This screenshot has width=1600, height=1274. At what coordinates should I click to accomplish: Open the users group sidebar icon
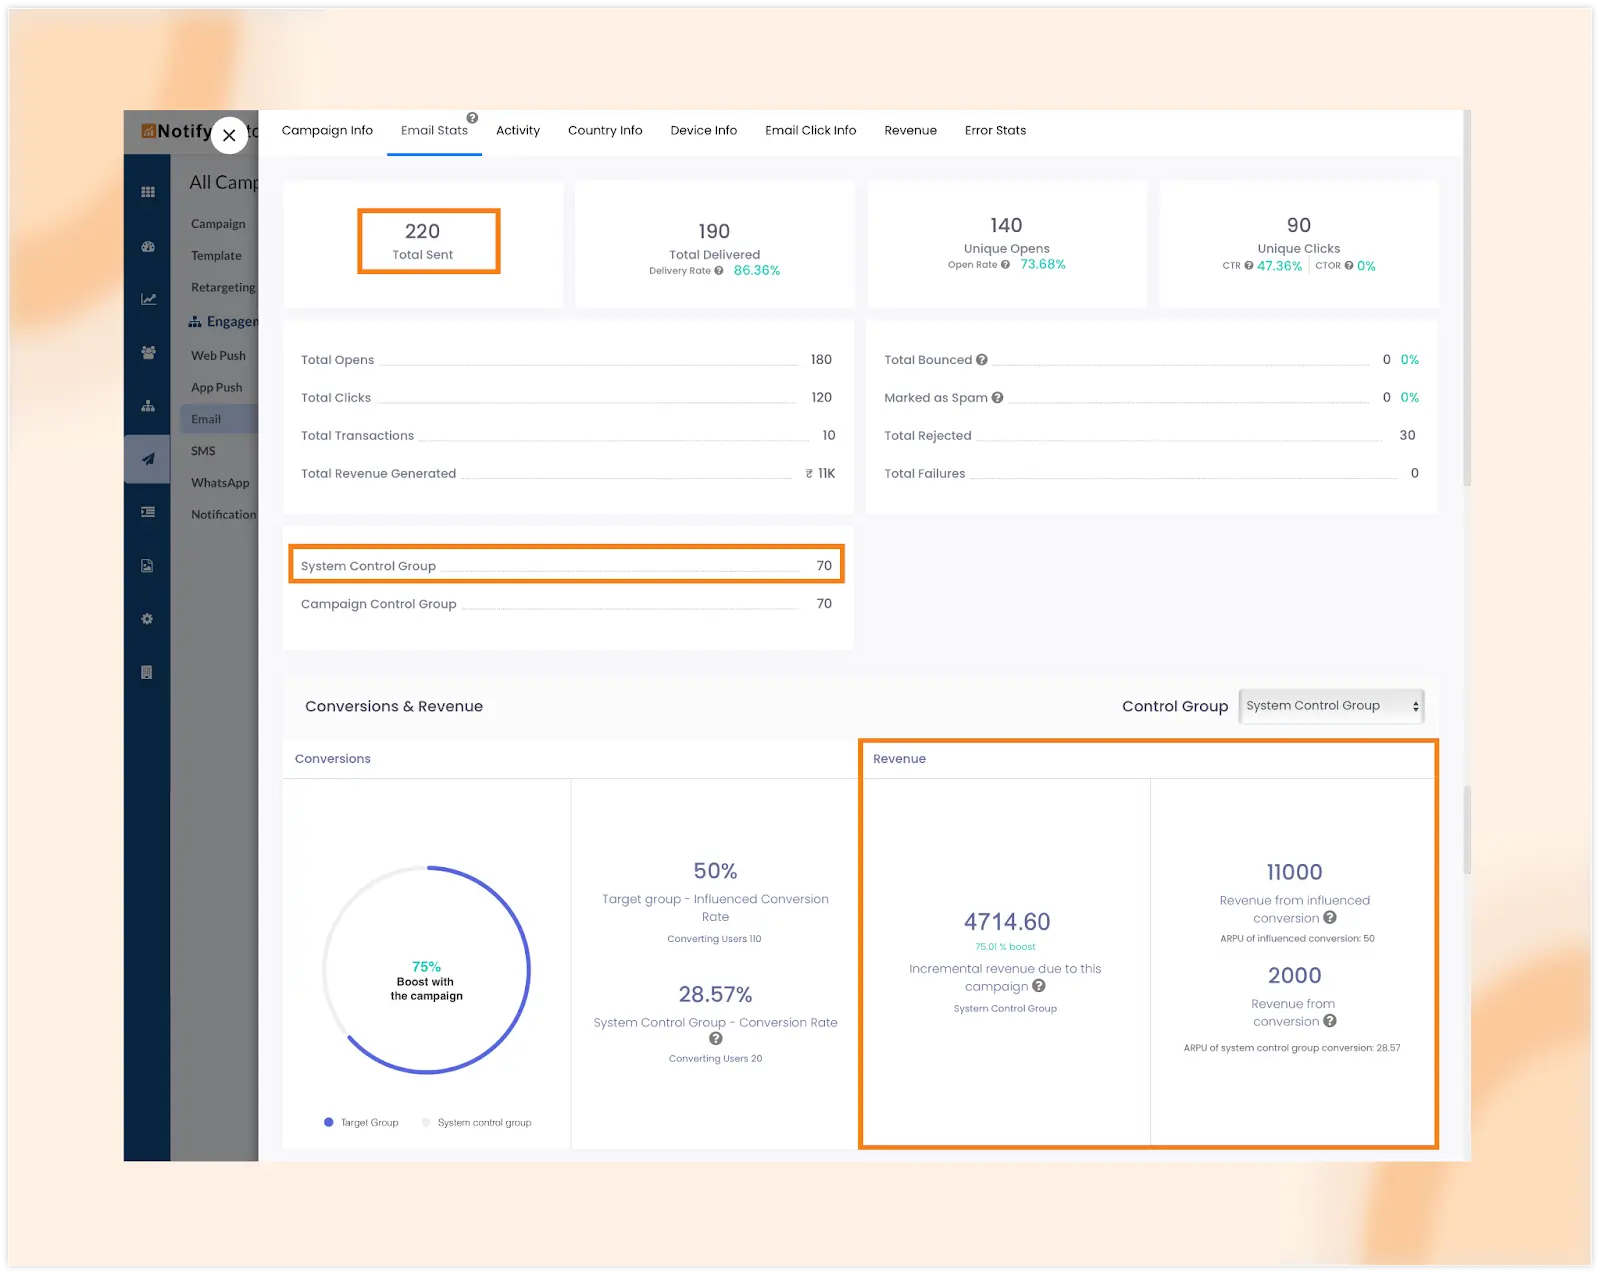148,353
